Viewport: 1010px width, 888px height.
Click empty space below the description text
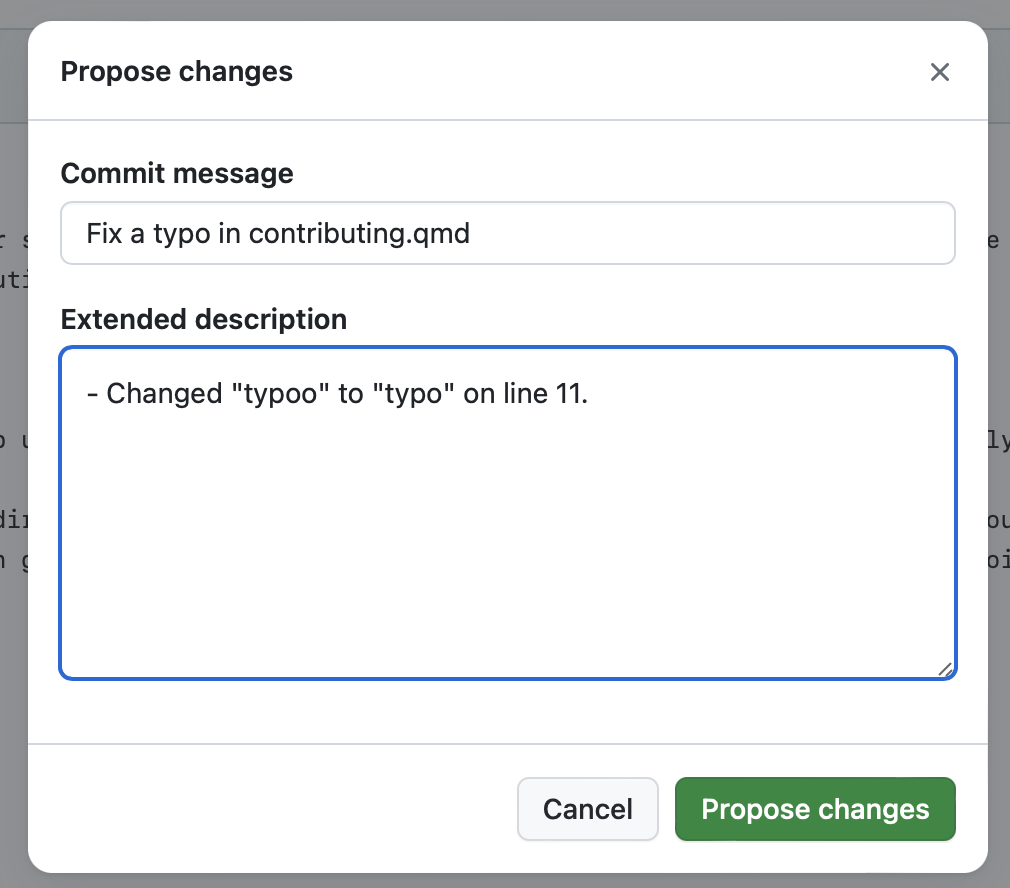508,547
